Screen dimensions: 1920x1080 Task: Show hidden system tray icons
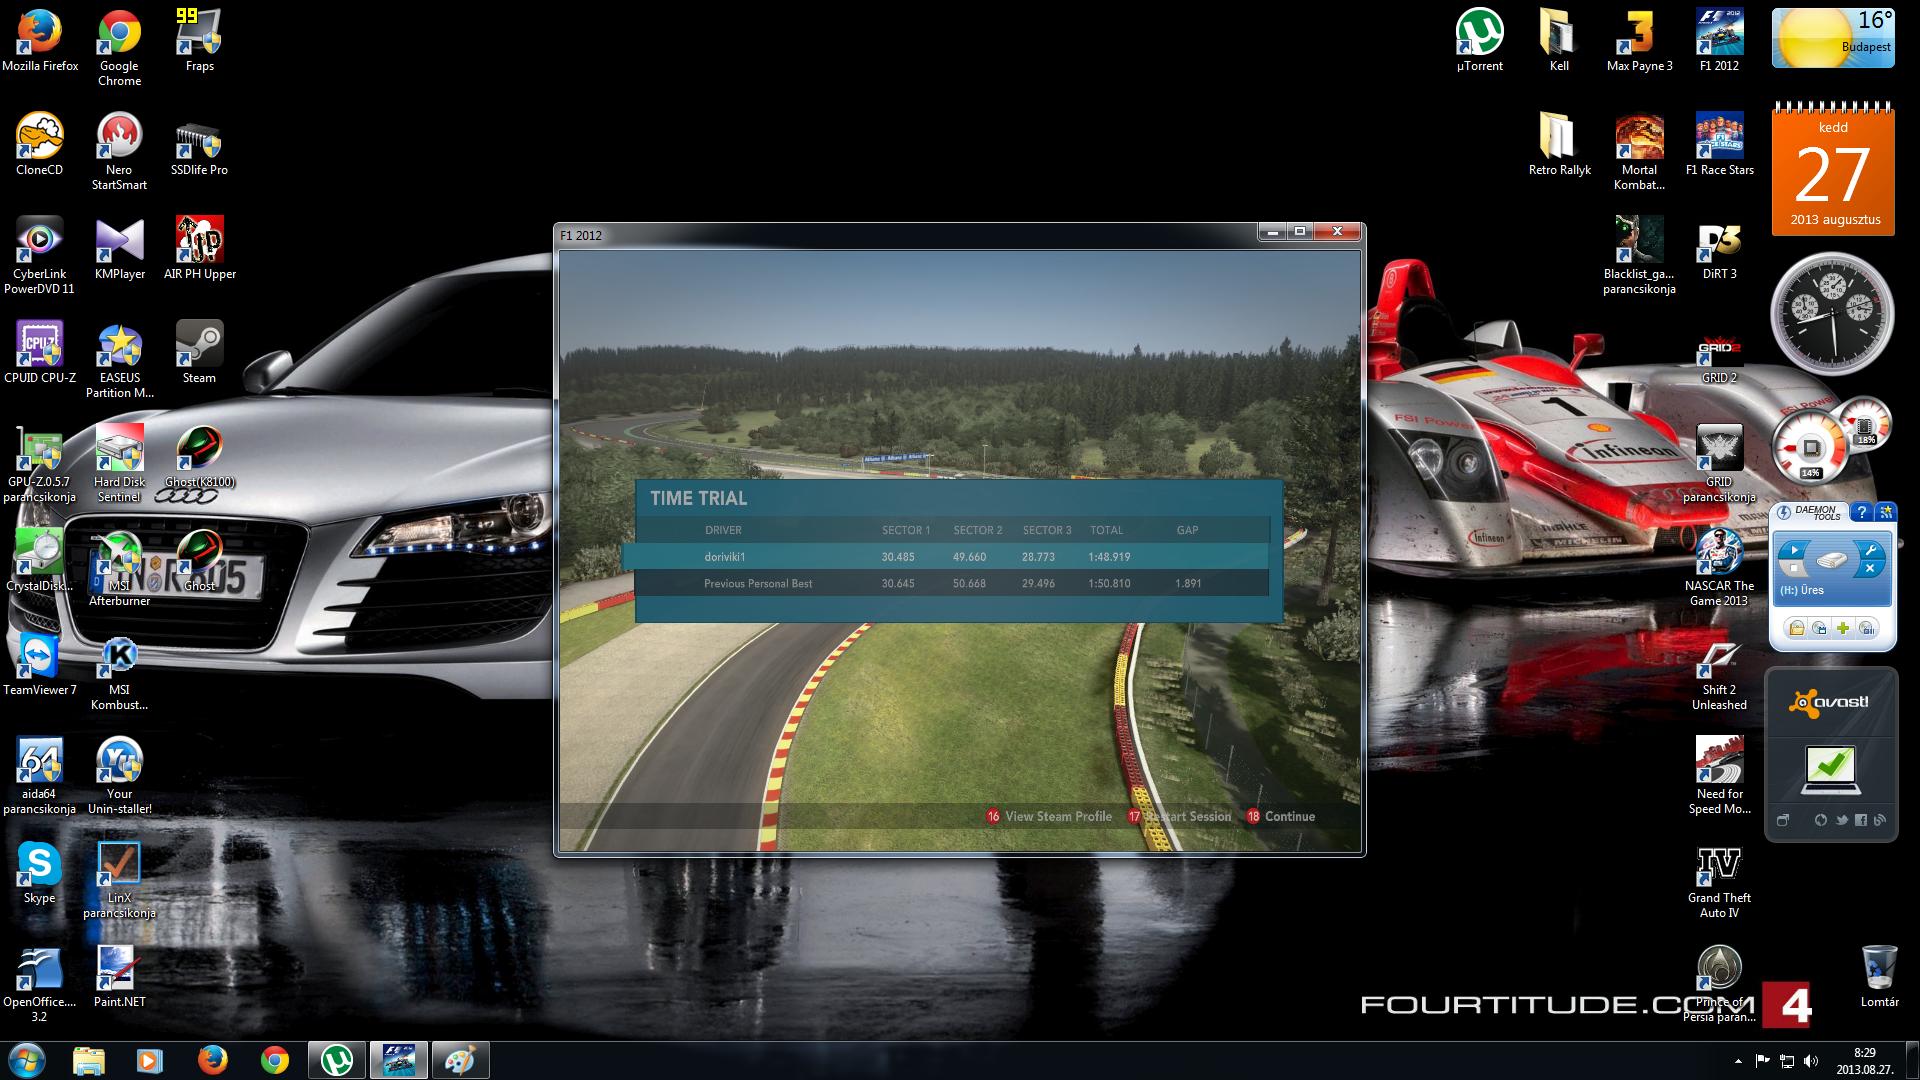pyautogui.click(x=1738, y=1061)
